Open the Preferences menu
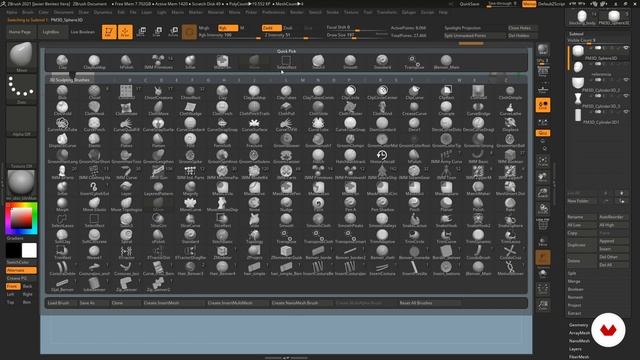This screenshot has height=360, width=640. pos(273,12)
